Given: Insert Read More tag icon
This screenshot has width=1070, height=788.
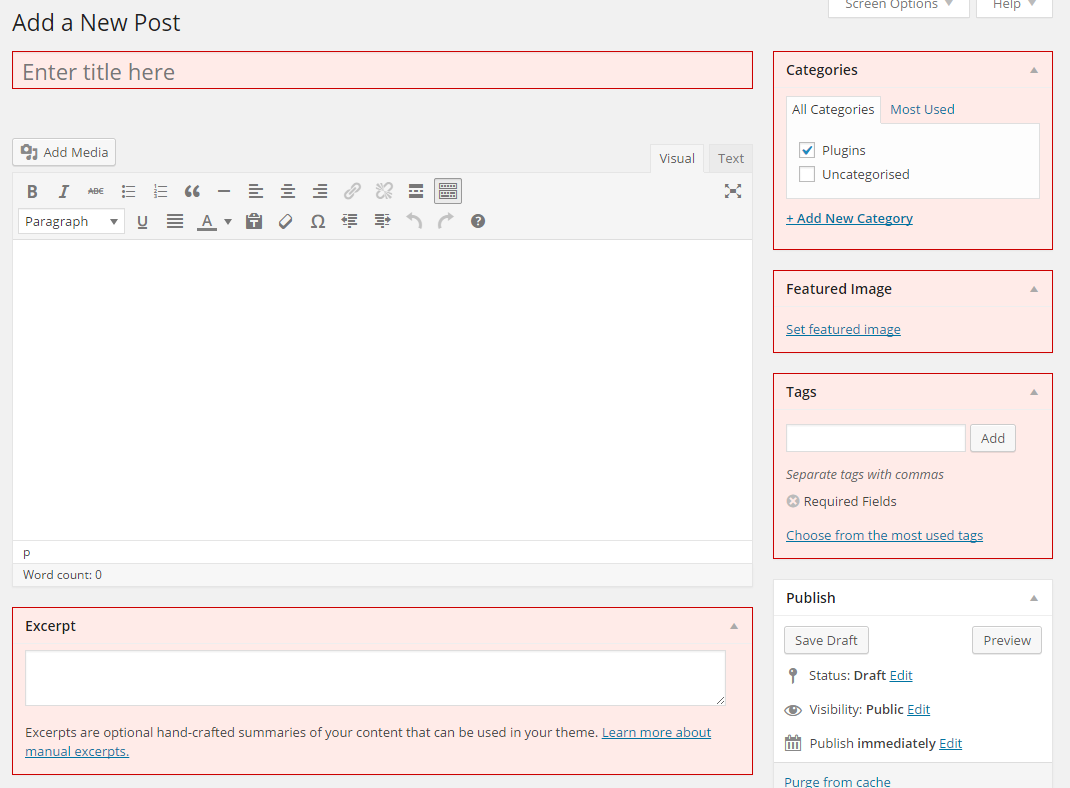Looking at the screenshot, I should point(416,192).
